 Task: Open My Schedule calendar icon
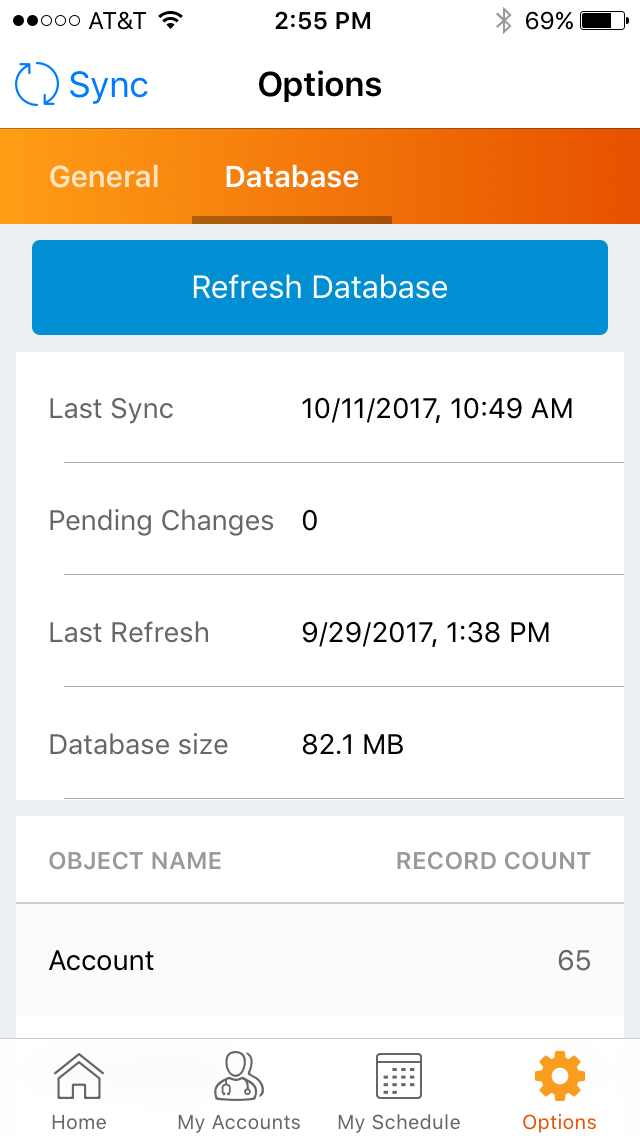[x=399, y=1077]
